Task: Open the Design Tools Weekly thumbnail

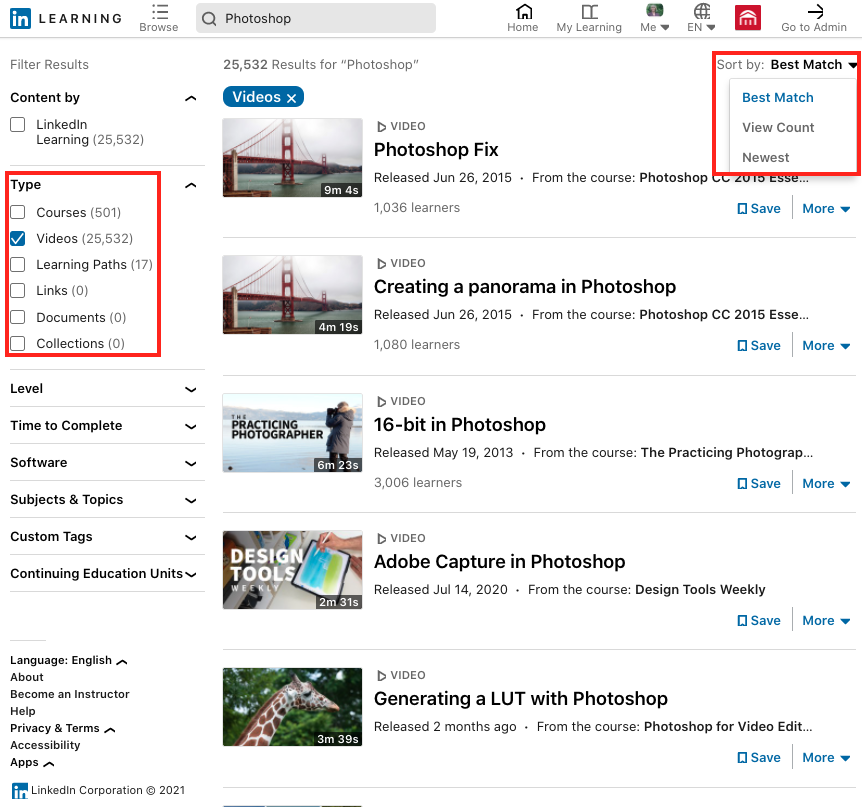Action: pos(292,570)
